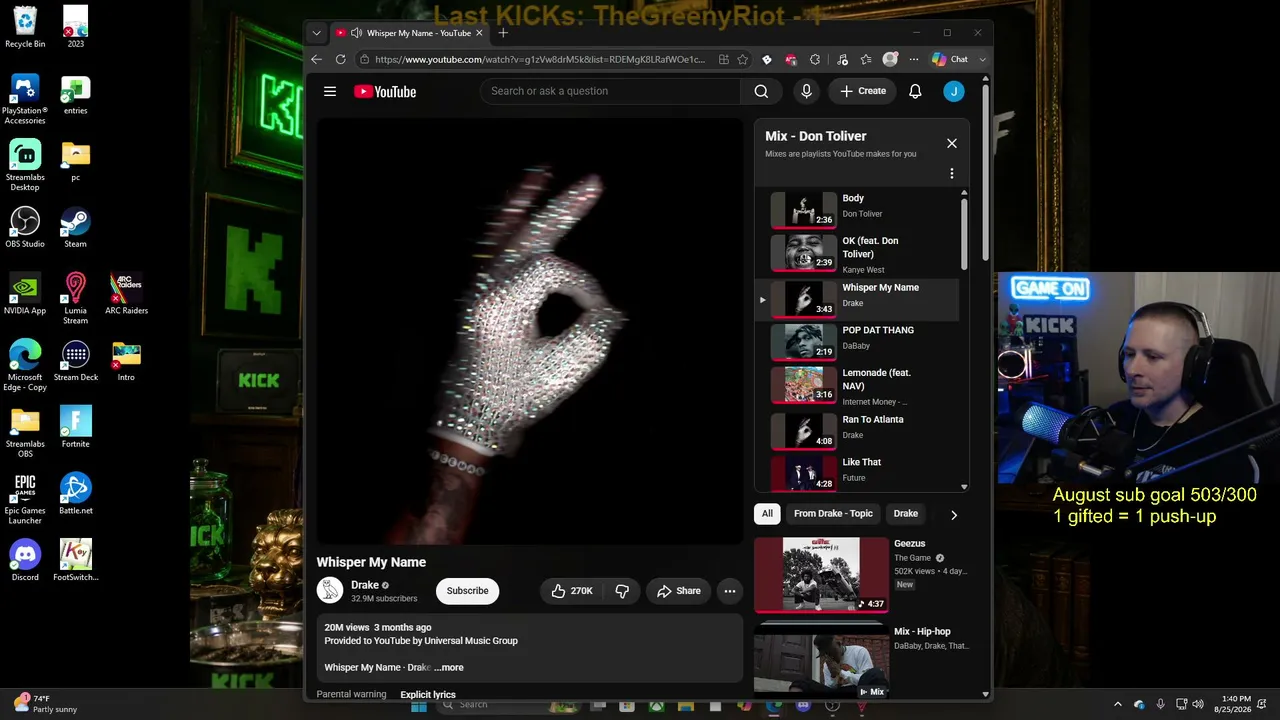Image resolution: width=1280 pixels, height=720 pixels.
Task: Open the Drake channel name link
Action: point(365,585)
